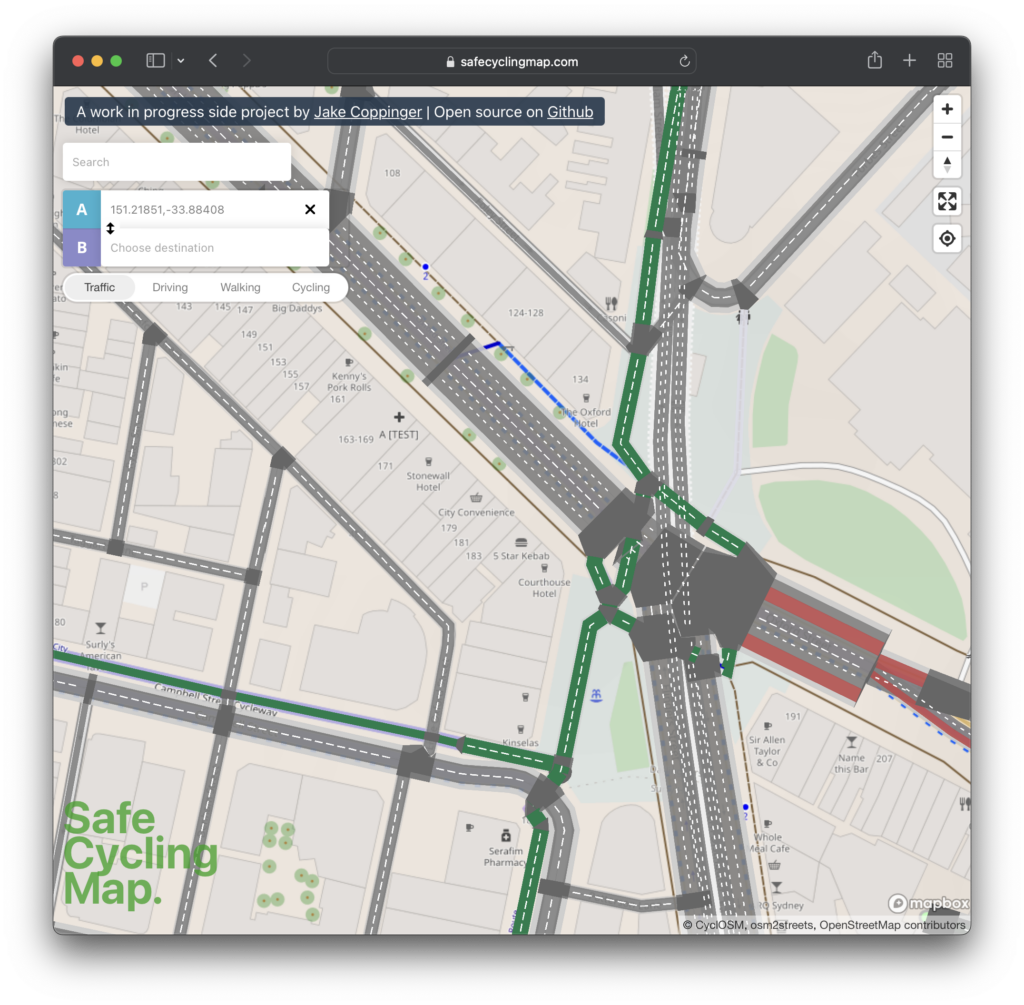Switch to Cycling mode
The image size is (1024, 1005).
pyautogui.click(x=310, y=287)
